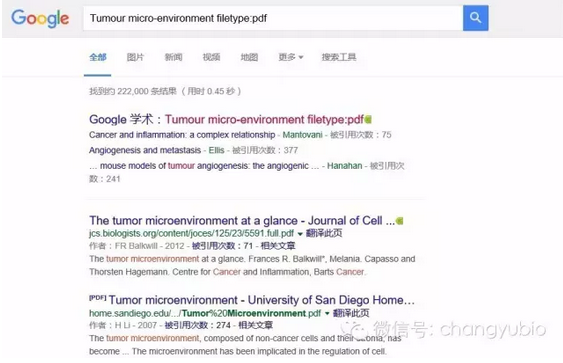Click the blue search magnifier button
This screenshot has width=563, height=363.
[475, 18]
